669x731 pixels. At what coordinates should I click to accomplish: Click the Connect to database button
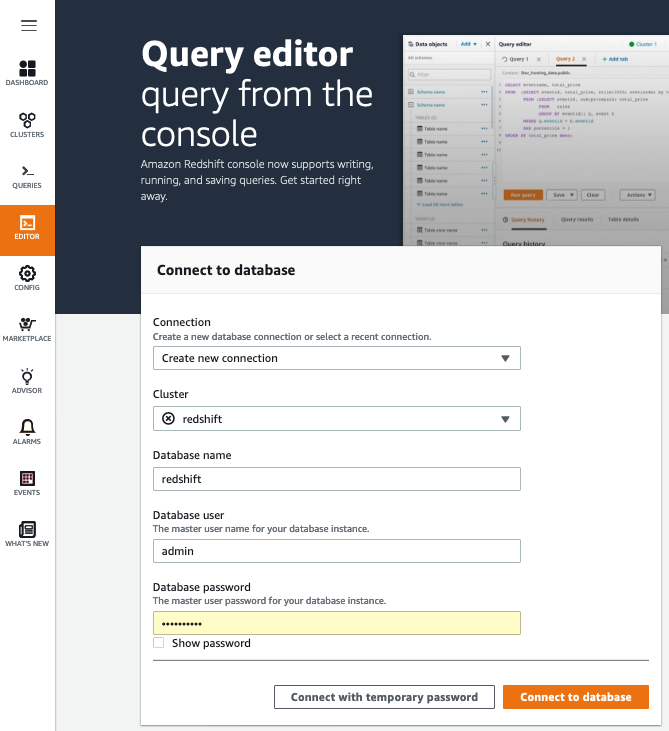(575, 697)
